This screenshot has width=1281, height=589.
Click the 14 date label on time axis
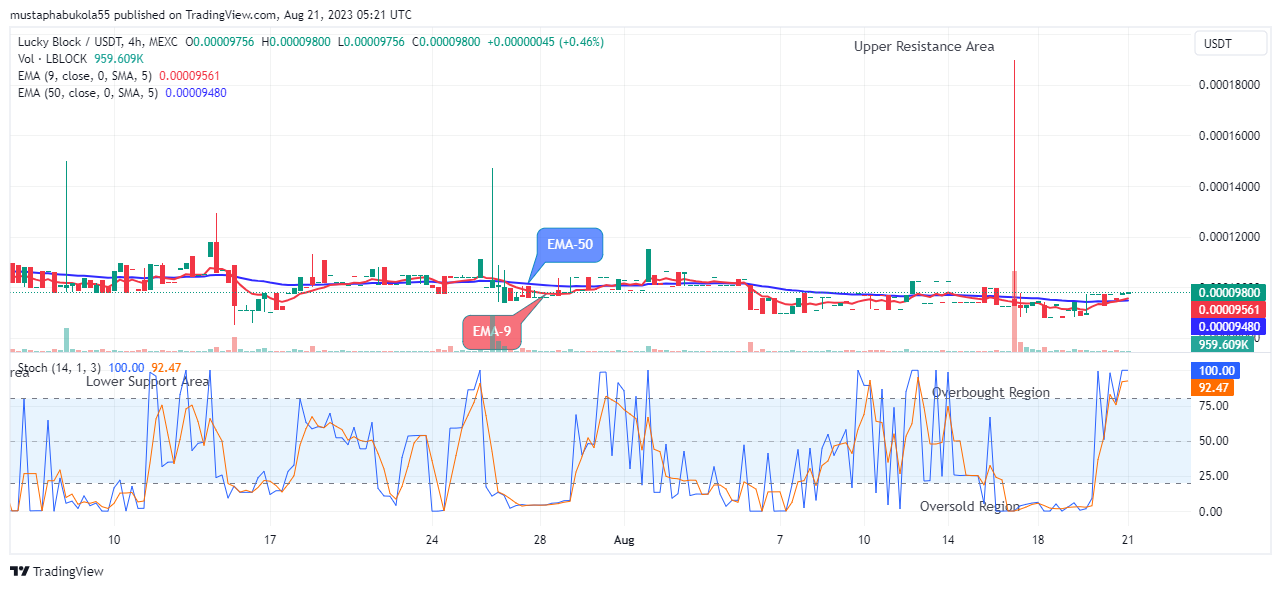[948, 540]
